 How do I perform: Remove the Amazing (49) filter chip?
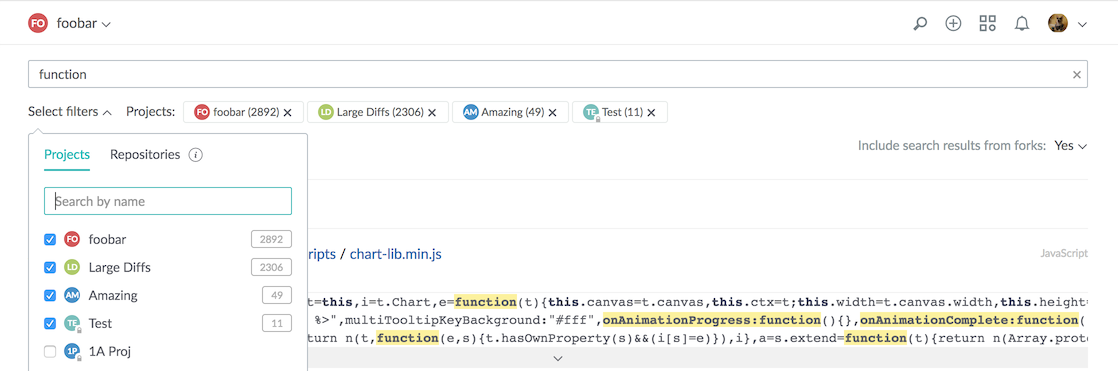[x=553, y=112]
